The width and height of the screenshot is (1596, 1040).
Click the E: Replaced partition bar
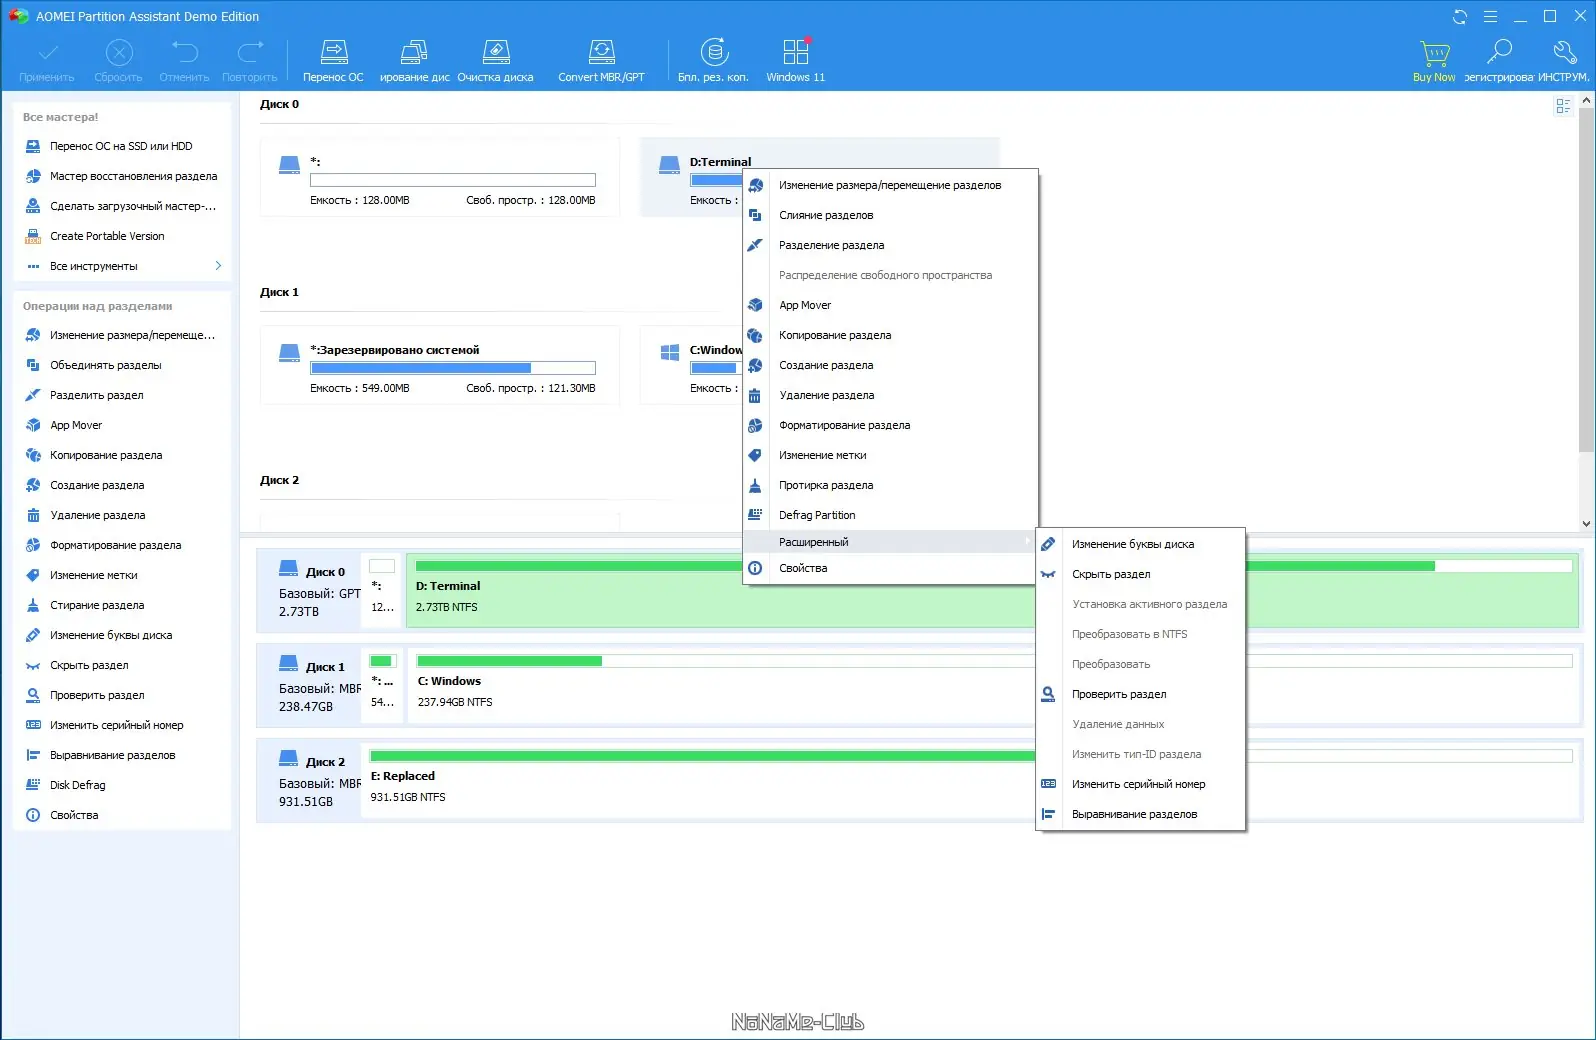point(700,756)
